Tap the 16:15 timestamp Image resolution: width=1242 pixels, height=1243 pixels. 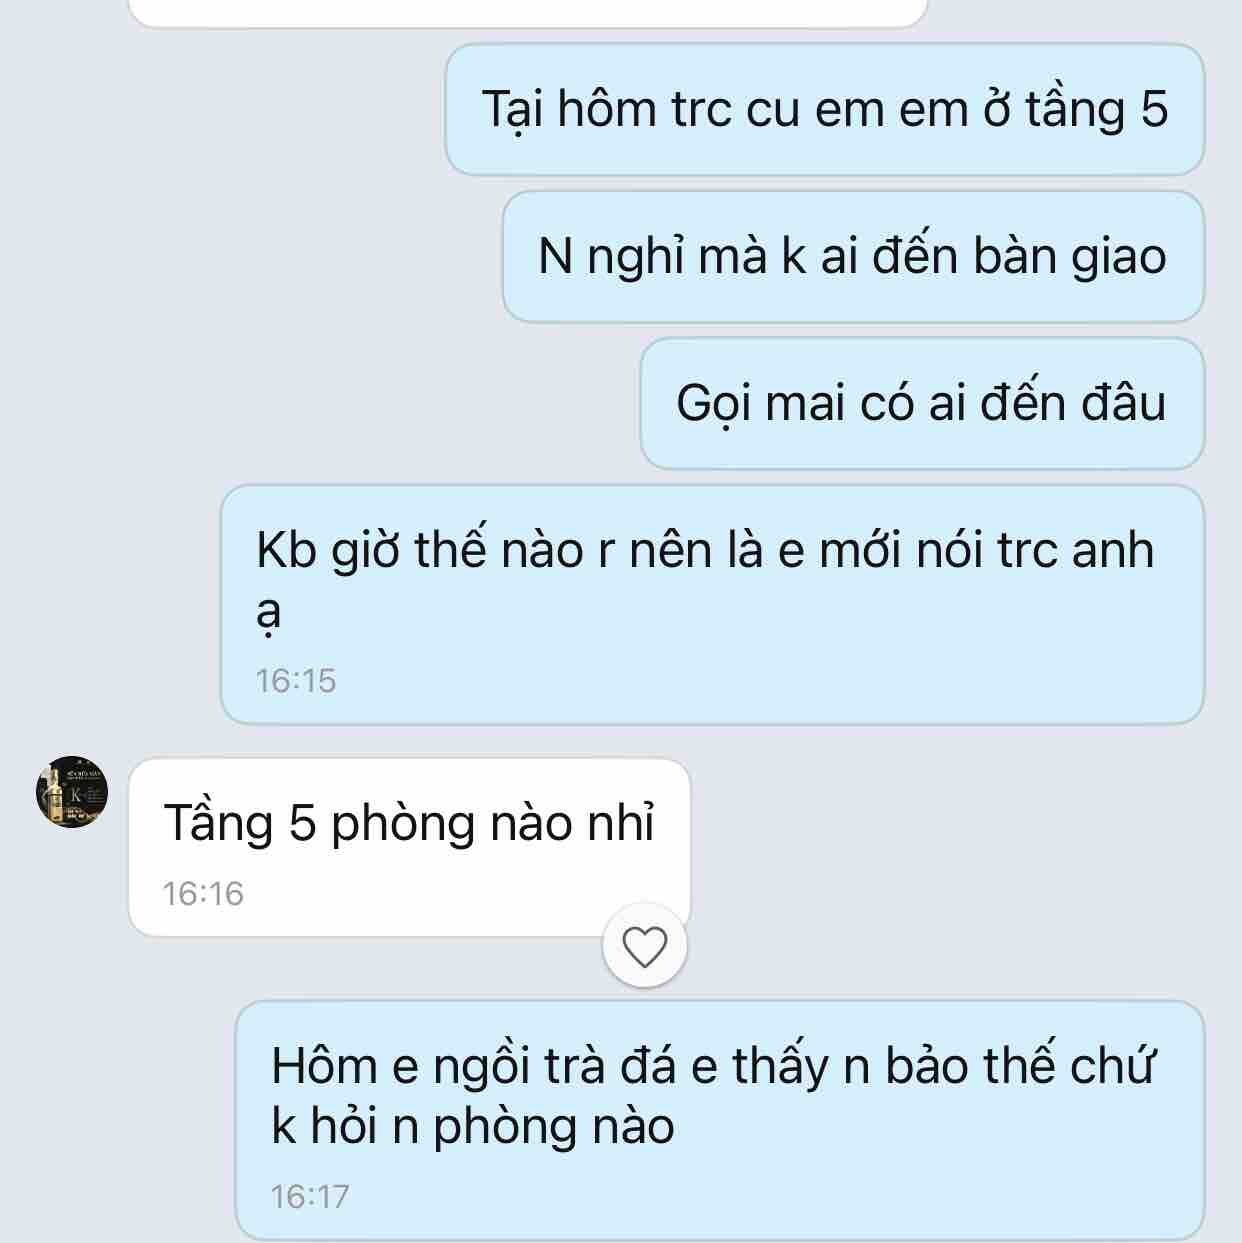(296, 681)
